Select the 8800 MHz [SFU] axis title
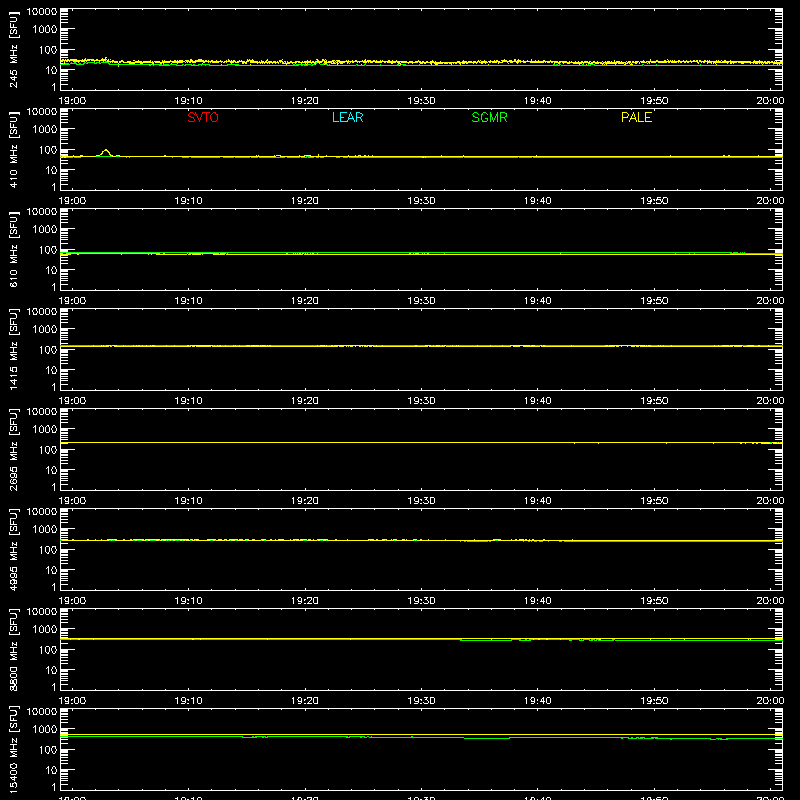 coord(13,649)
